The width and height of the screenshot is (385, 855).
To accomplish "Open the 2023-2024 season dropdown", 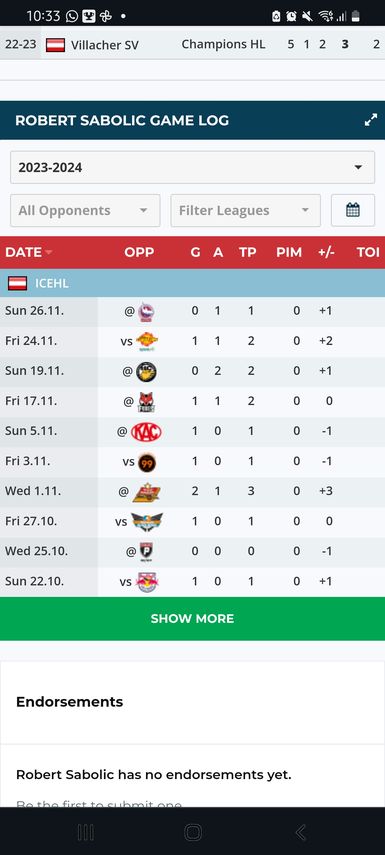I will point(192,167).
